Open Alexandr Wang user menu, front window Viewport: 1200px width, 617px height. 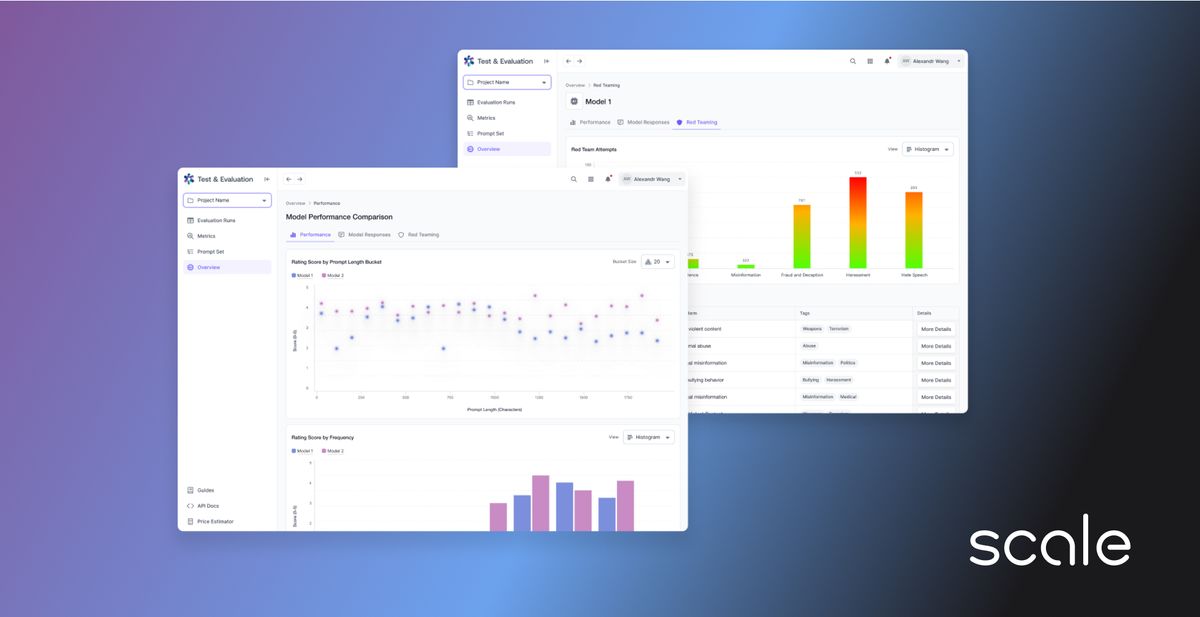[x=652, y=179]
